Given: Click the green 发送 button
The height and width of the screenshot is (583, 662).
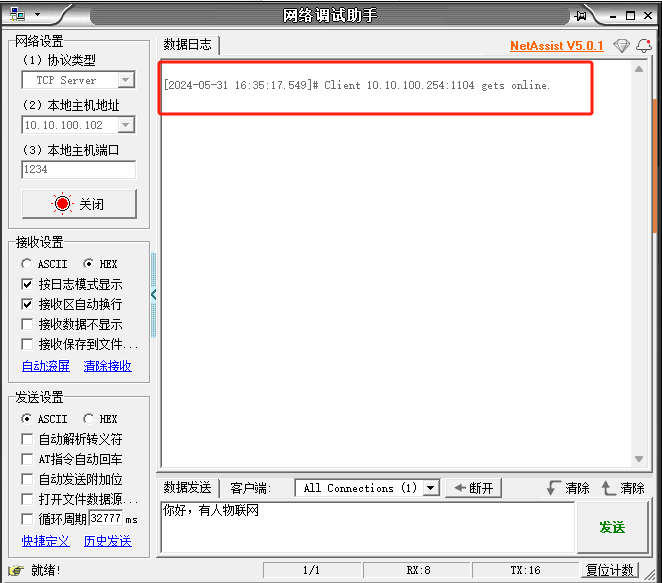Looking at the screenshot, I should [612, 527].
